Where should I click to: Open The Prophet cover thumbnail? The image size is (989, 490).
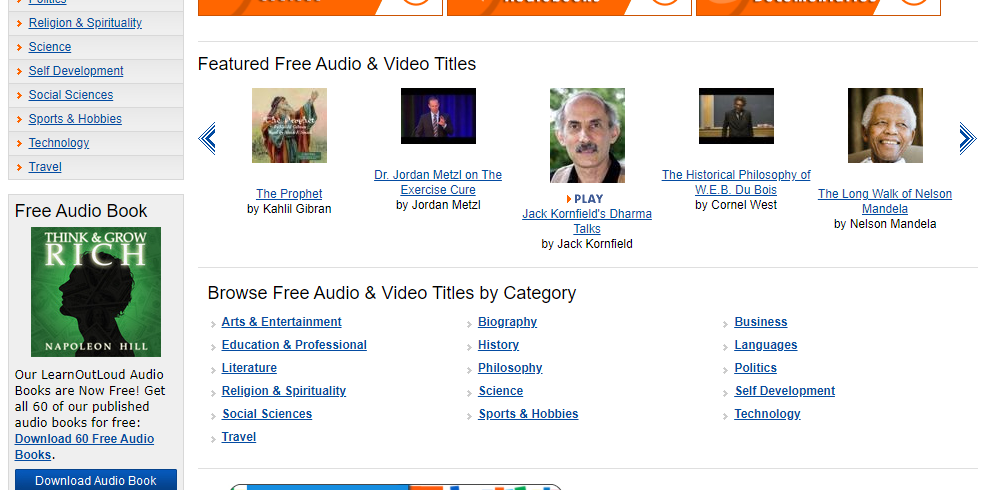point(290,125)
